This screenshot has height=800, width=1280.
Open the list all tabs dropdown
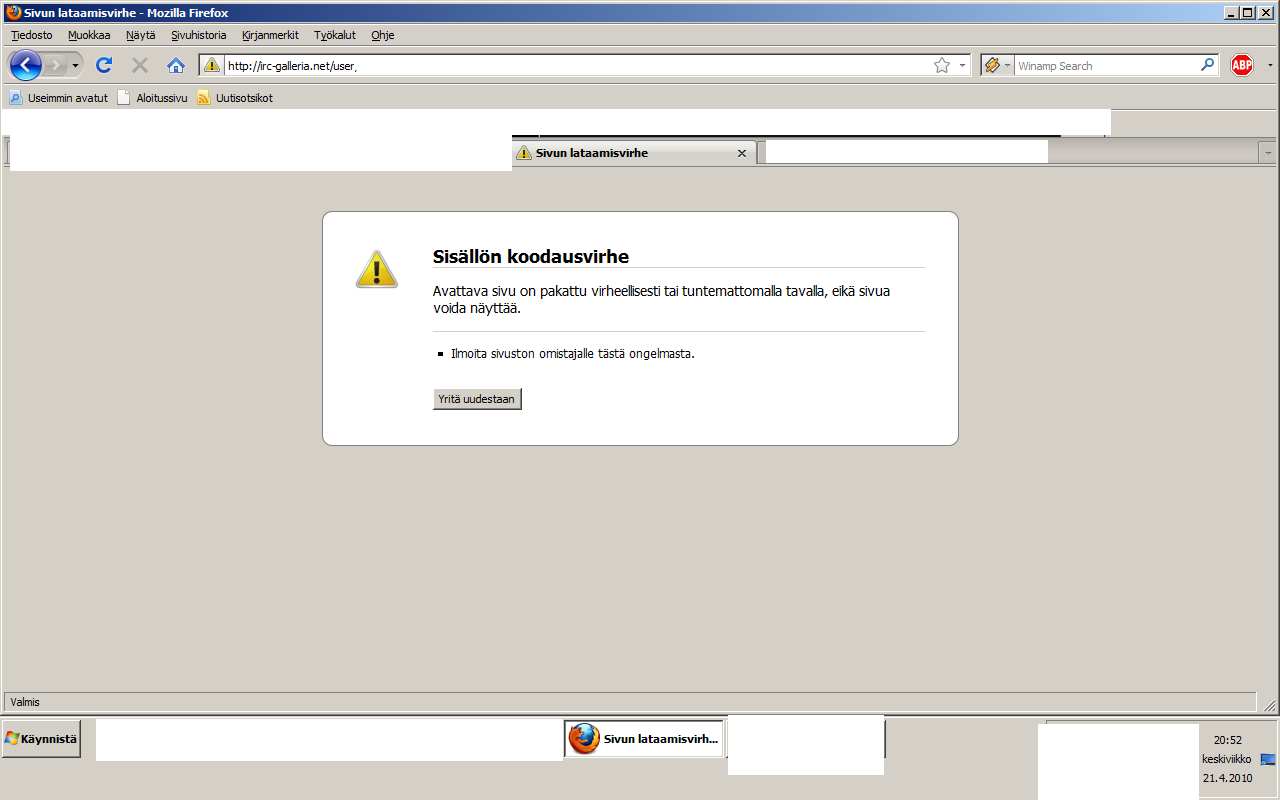pyautogui.click(x=1268, y=153)
